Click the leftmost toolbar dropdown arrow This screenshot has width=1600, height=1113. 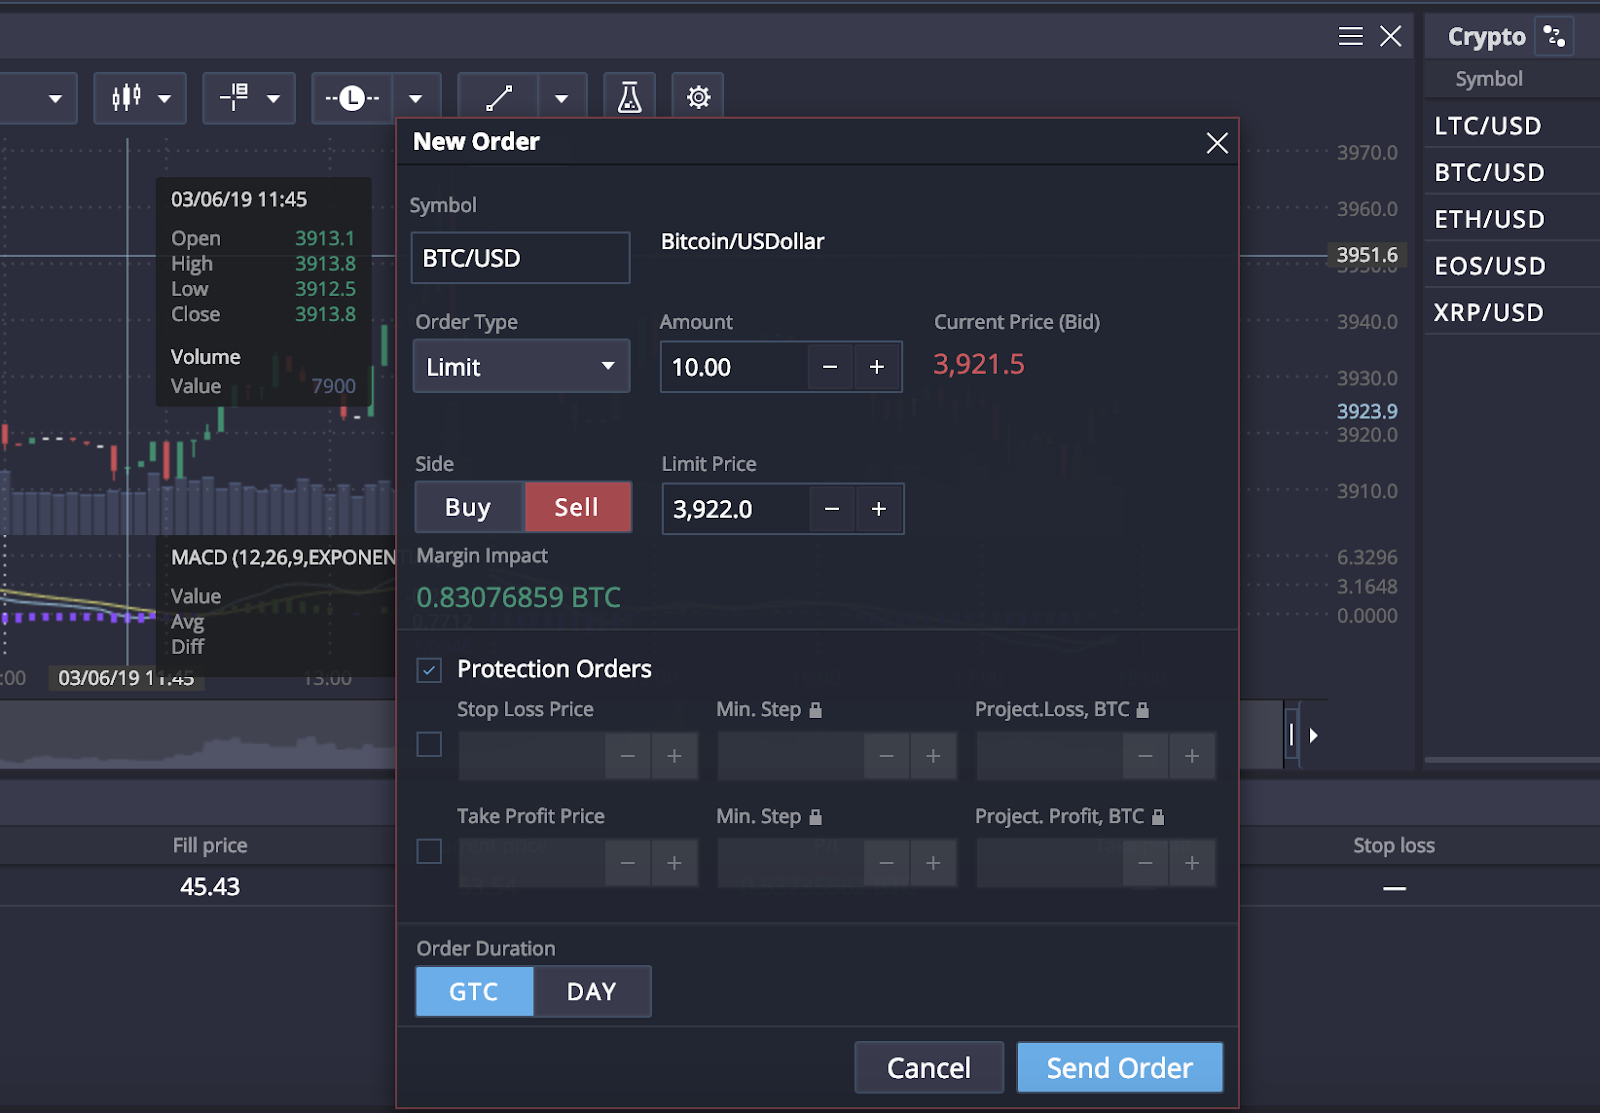[x=55, y=98]
